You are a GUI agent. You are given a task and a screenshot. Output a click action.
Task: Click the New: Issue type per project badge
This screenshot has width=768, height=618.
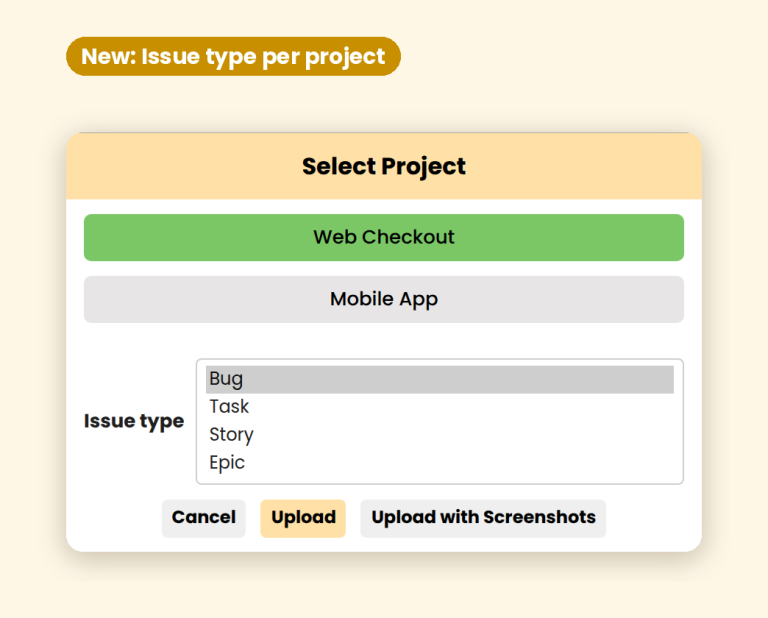pos(233,56)
